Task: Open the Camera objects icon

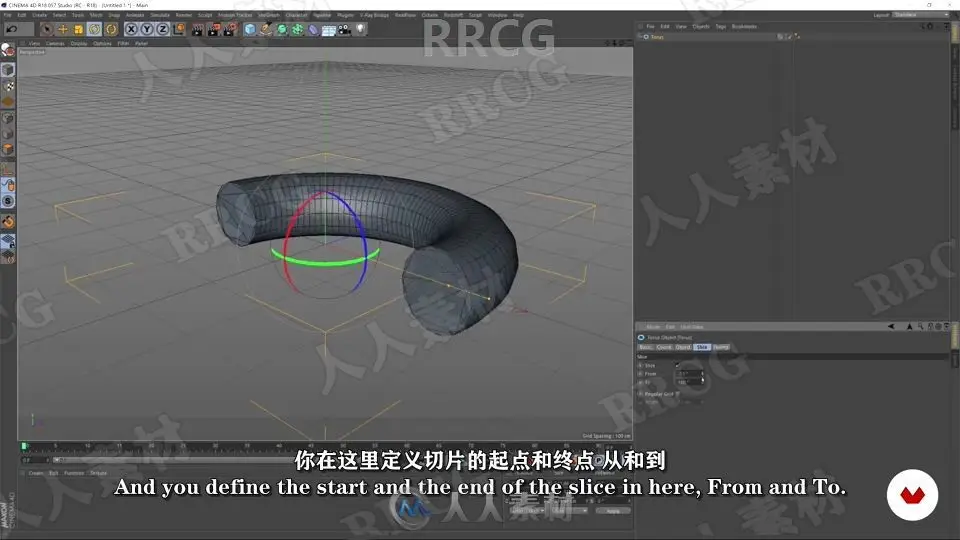Action: click(x=345, y=29)
